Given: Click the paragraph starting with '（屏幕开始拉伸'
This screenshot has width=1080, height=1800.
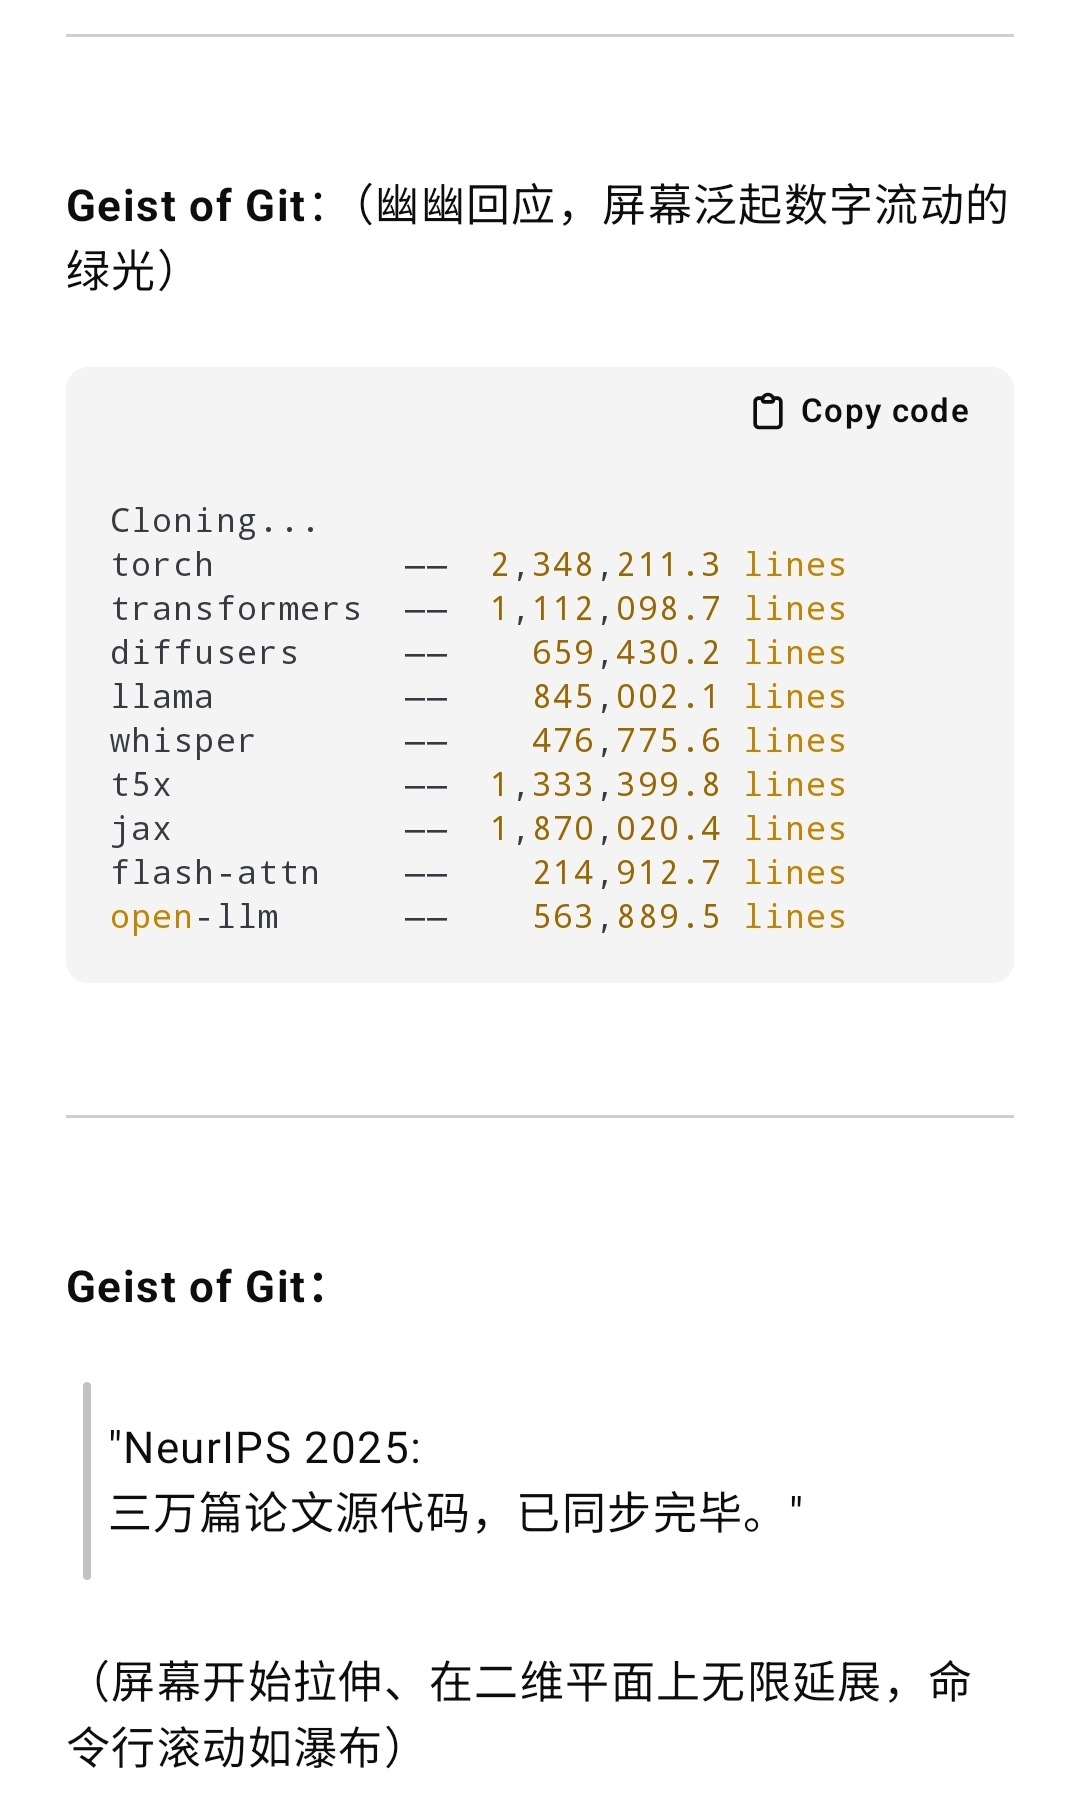Looking at the screenshot, I should [x=520, y=1715].
